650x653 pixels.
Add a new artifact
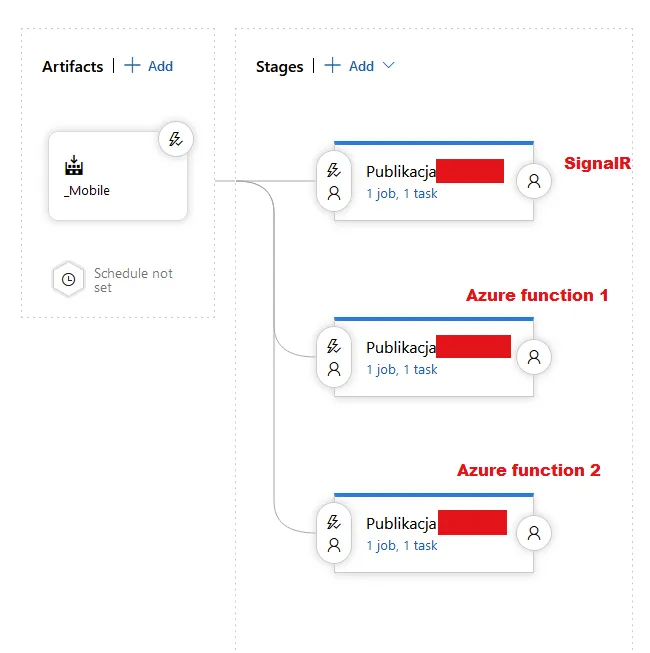tap(148, 66)
